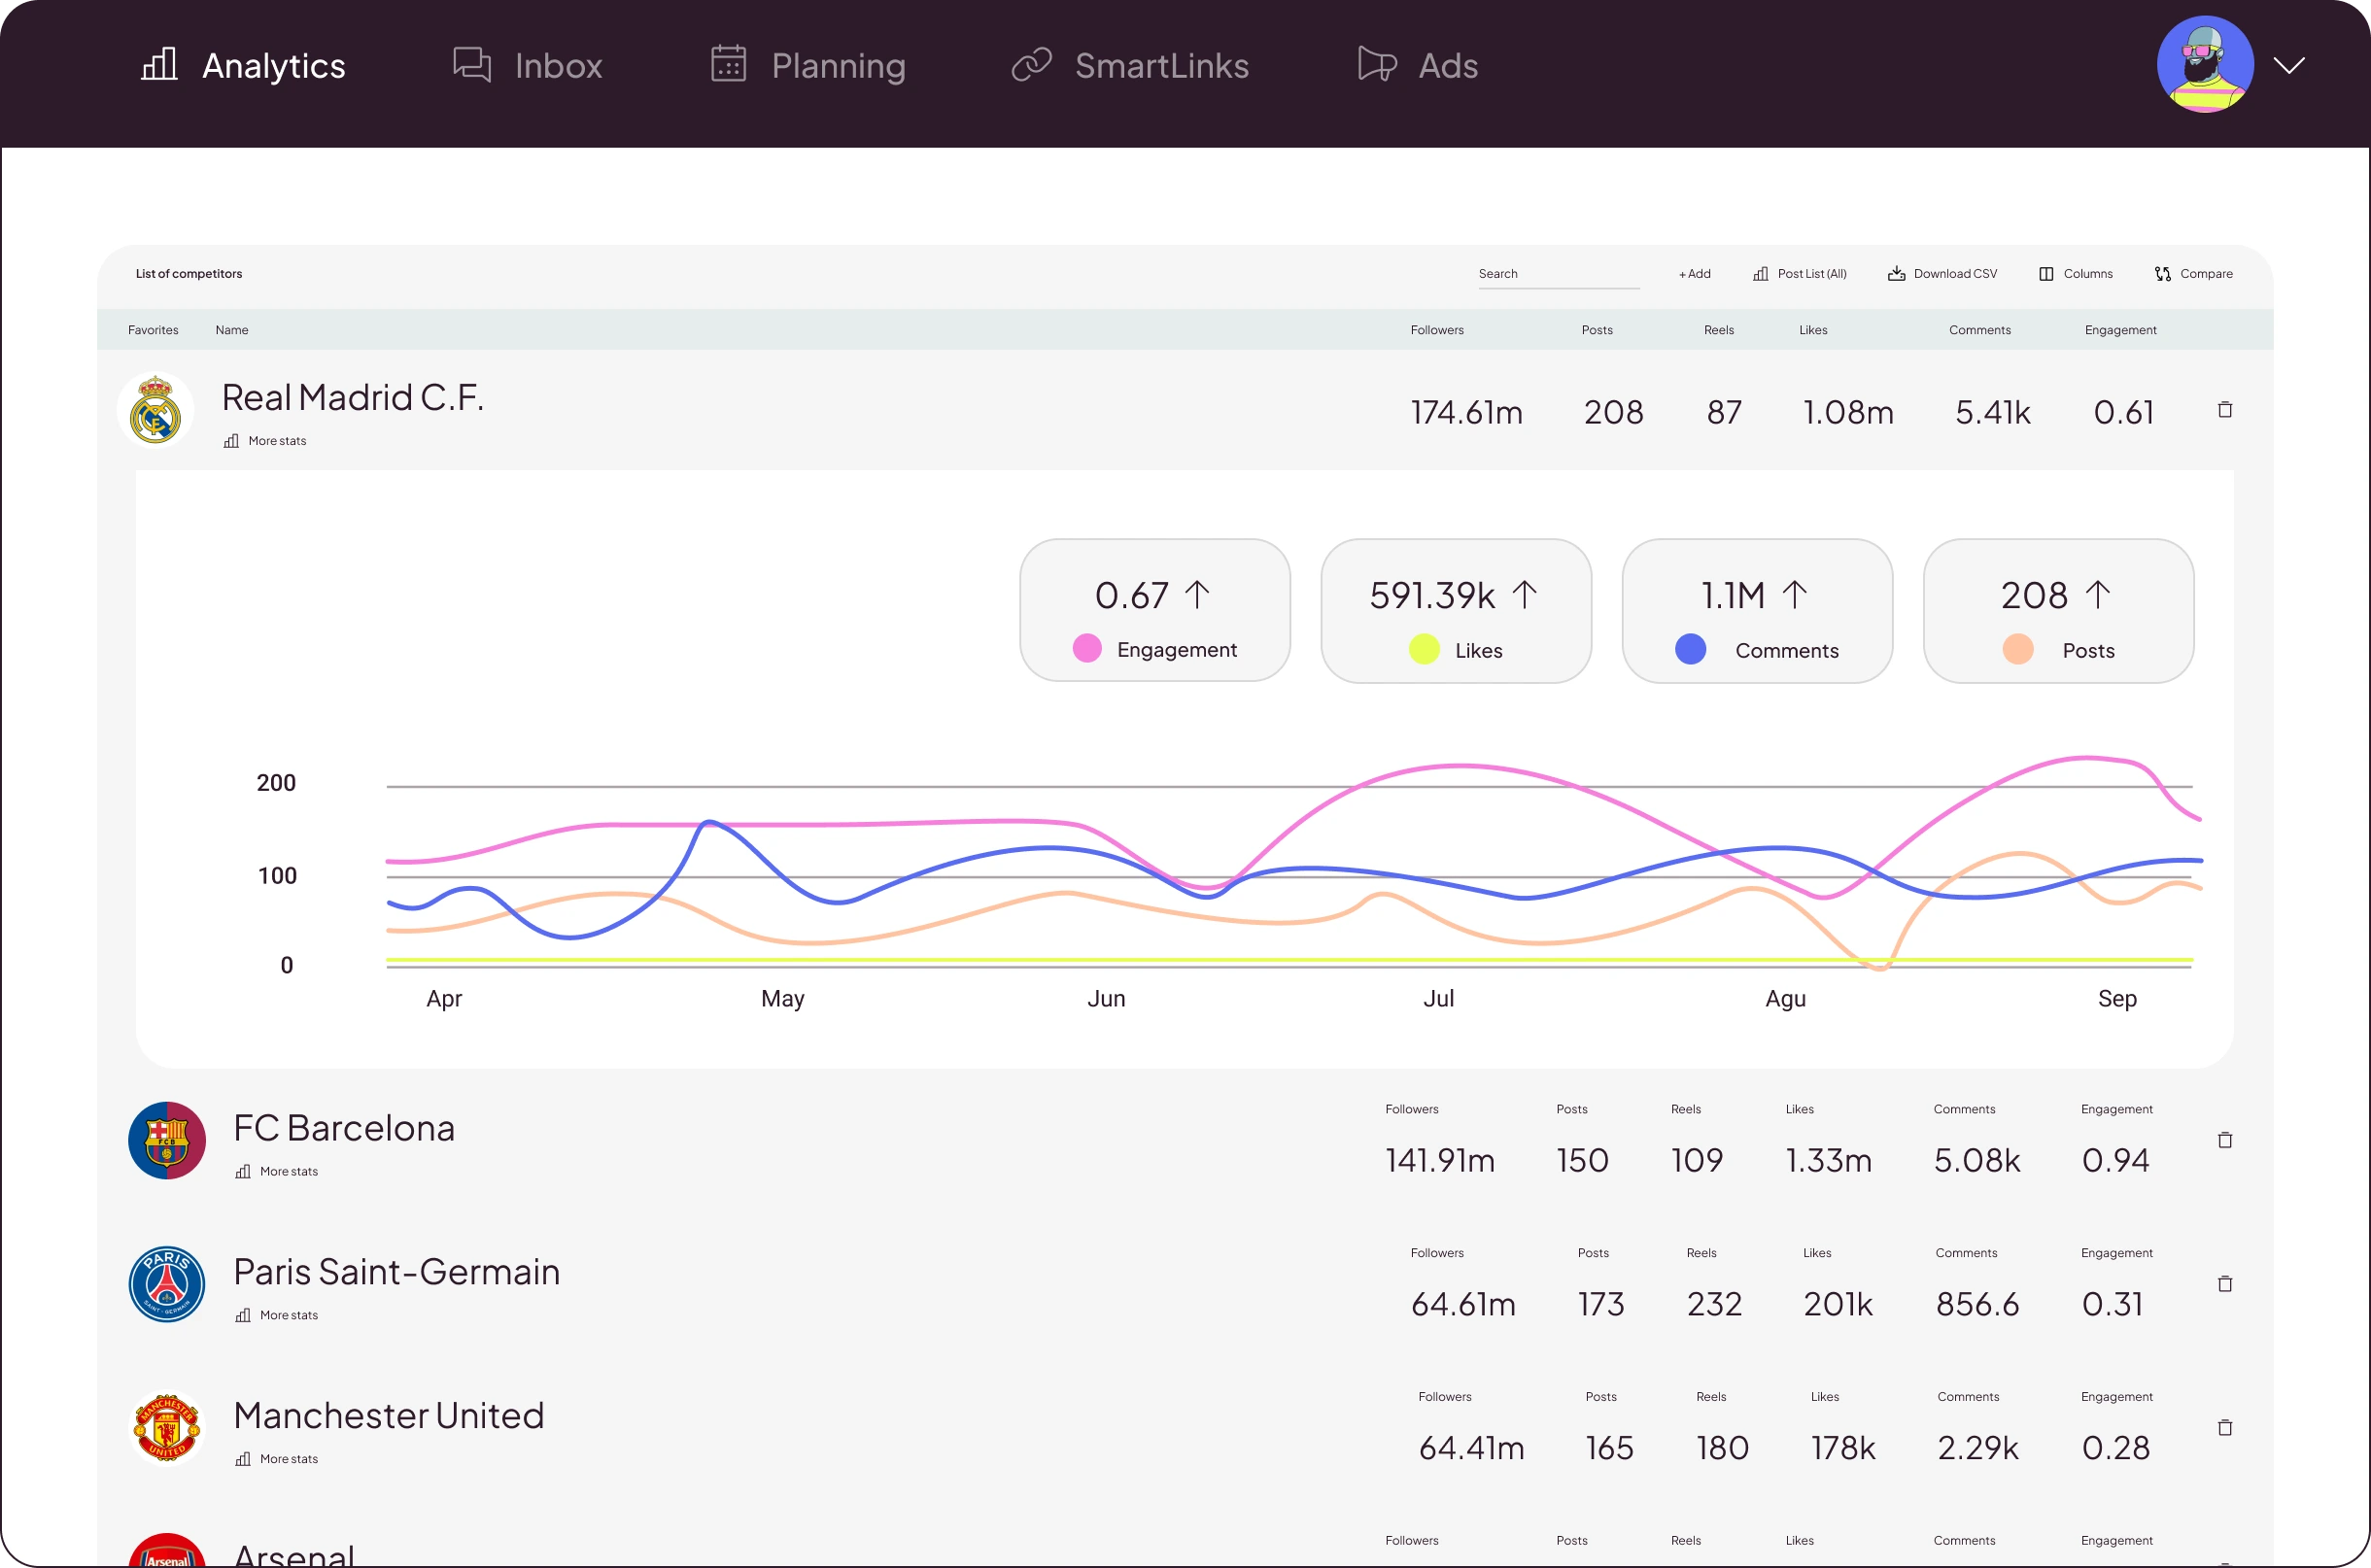Click the Download CSV icon
Image resolution: width=2371 pixels, height=1568 pixels.
1896,274
